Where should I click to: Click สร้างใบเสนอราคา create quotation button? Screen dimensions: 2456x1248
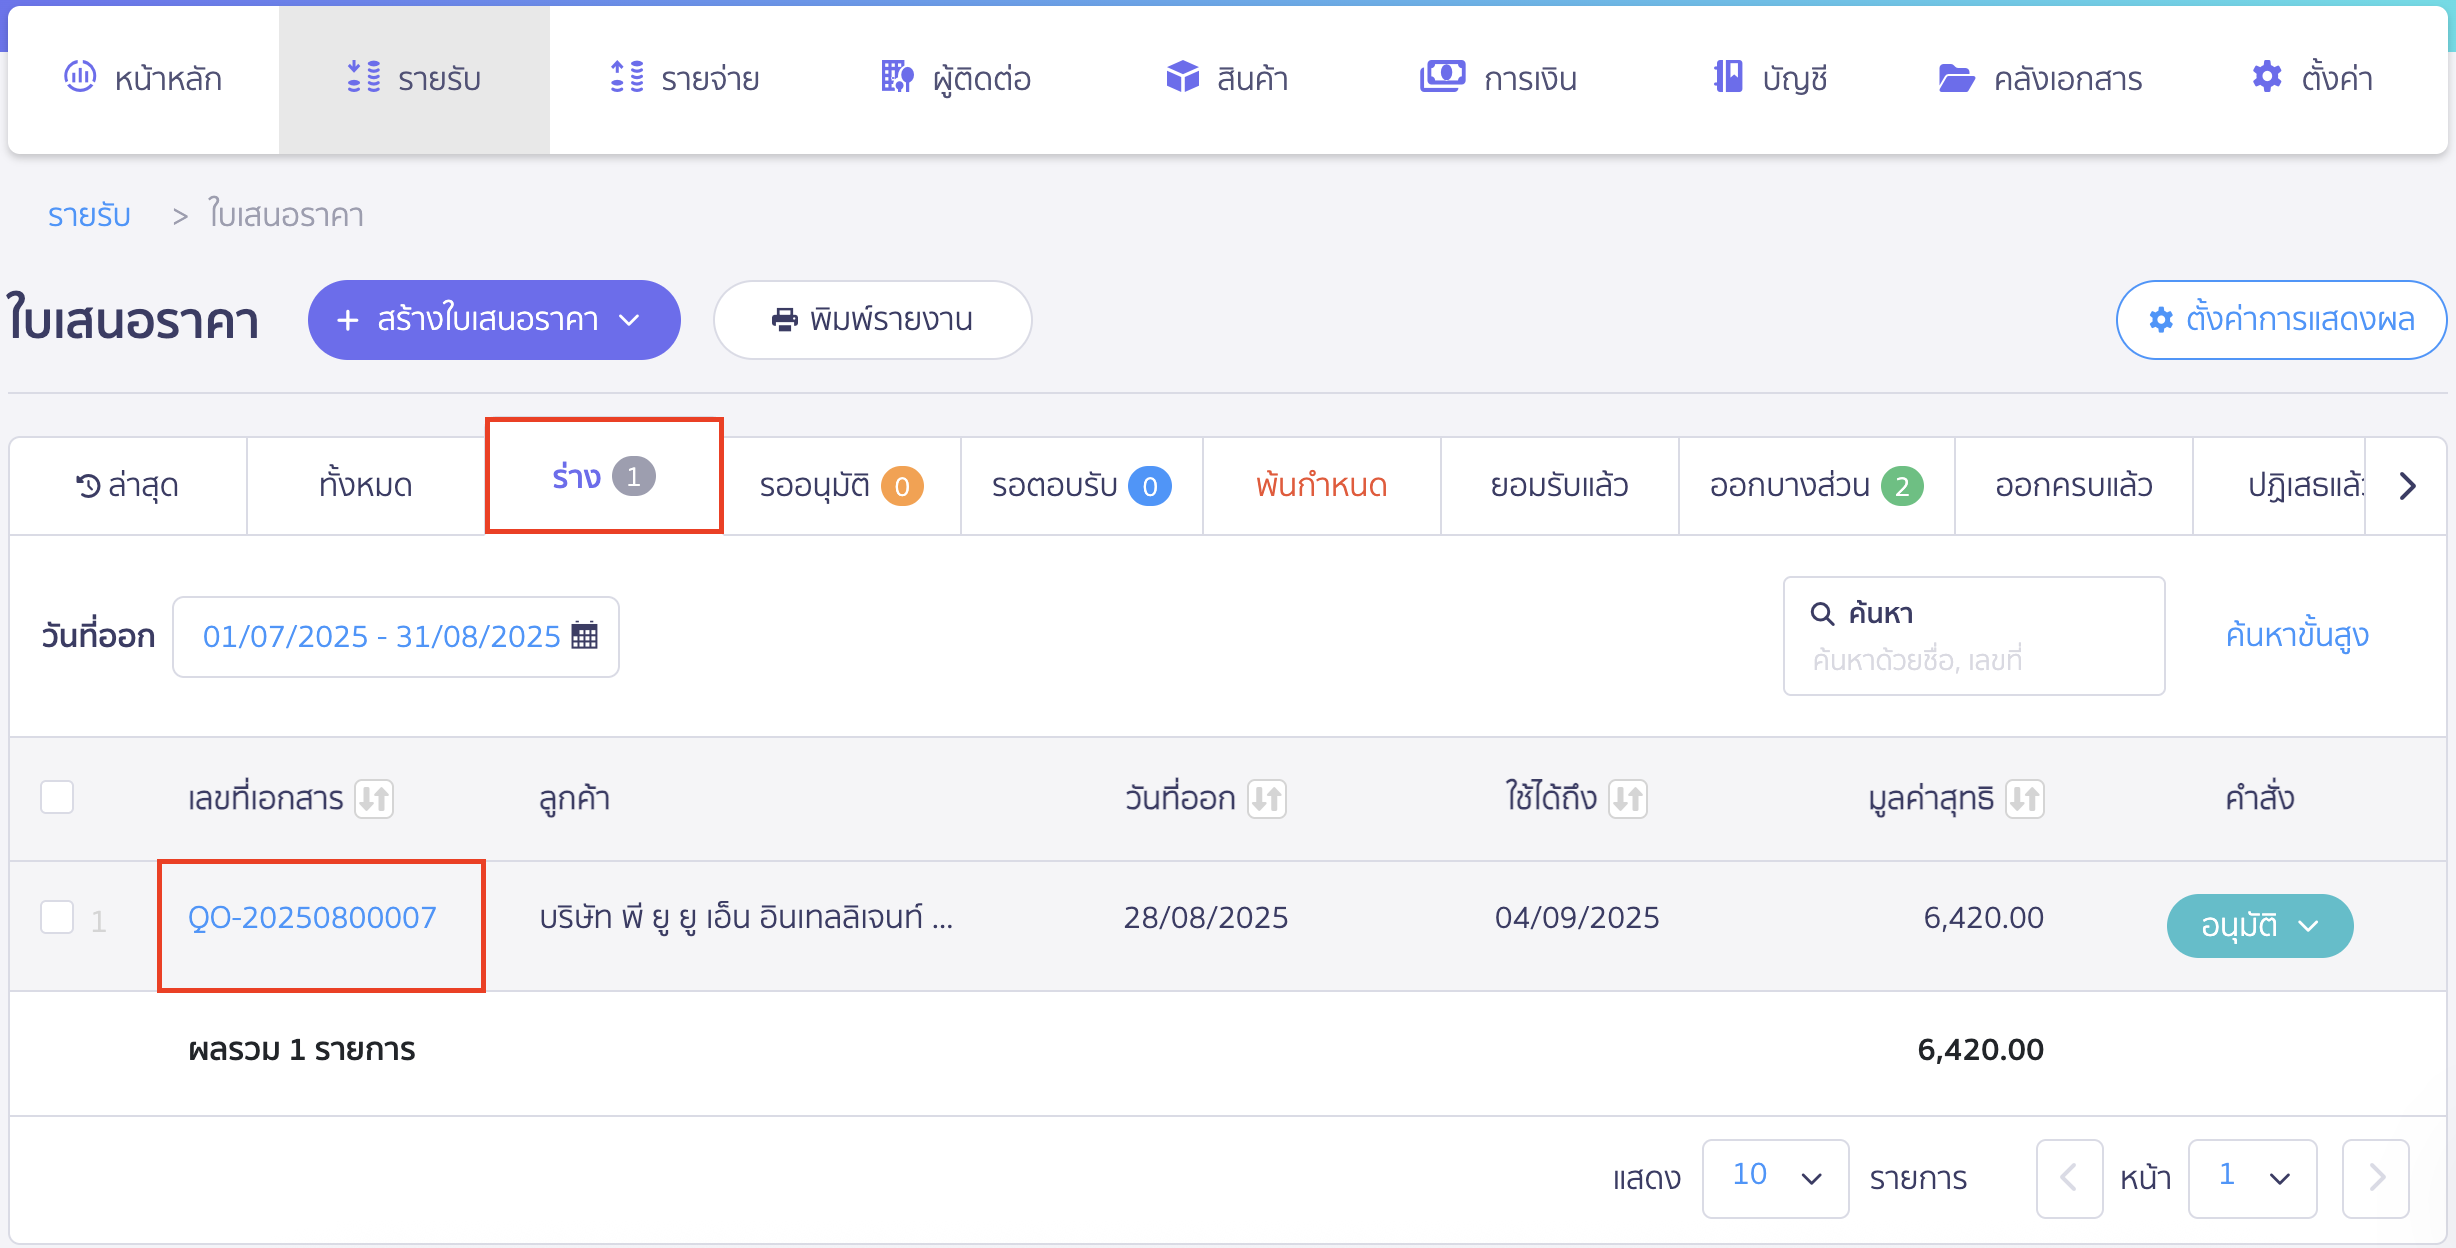click(494, 320)
